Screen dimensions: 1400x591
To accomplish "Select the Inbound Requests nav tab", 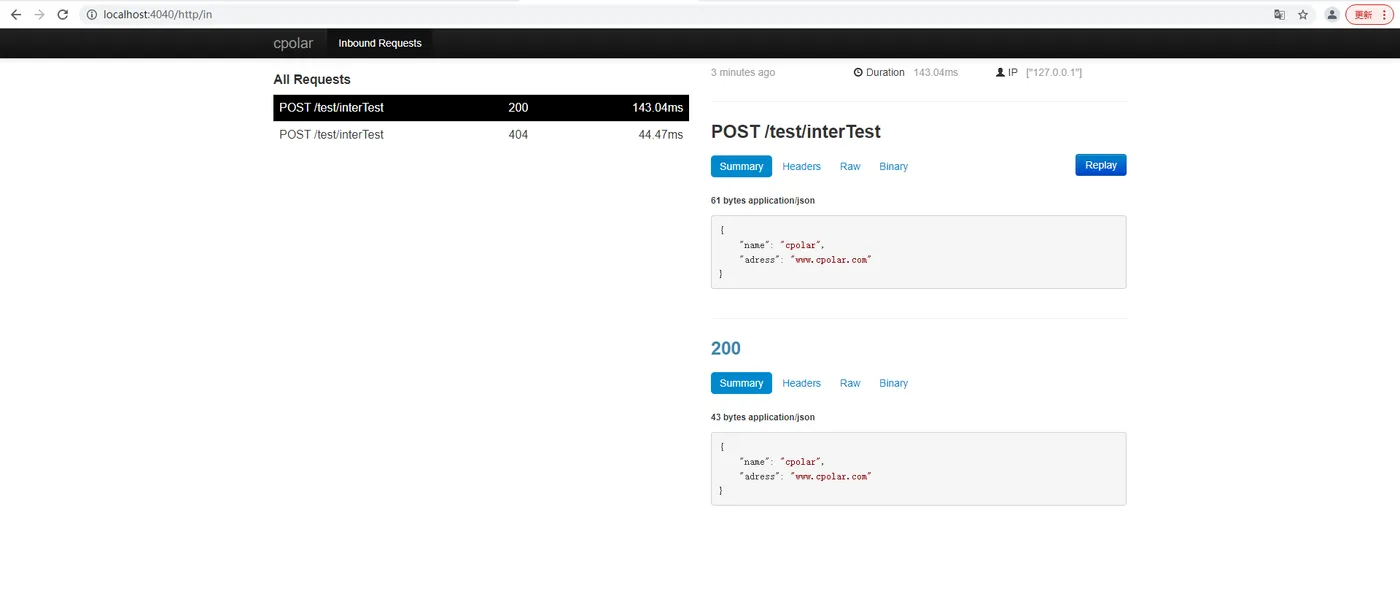I will [x=380, y=43].
